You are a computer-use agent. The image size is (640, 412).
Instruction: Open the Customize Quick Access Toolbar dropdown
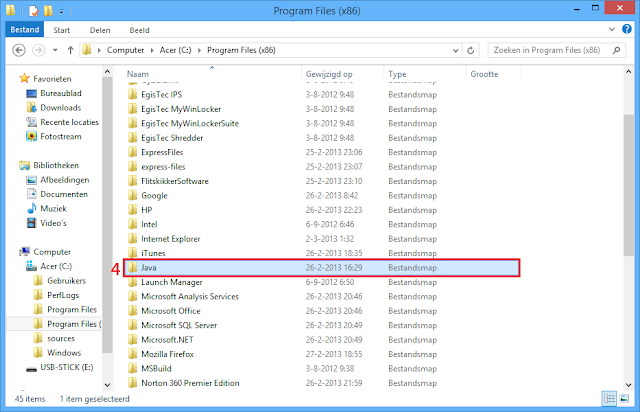pyautogui.click(x=61, y=11)
